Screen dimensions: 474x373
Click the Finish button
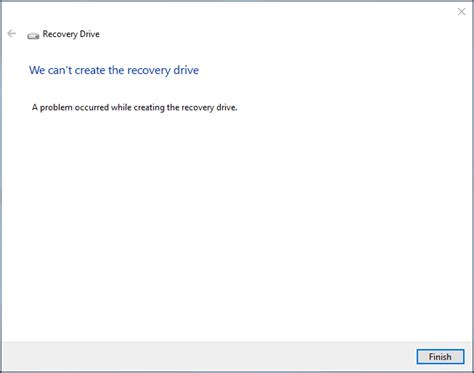tap(440, 357)
